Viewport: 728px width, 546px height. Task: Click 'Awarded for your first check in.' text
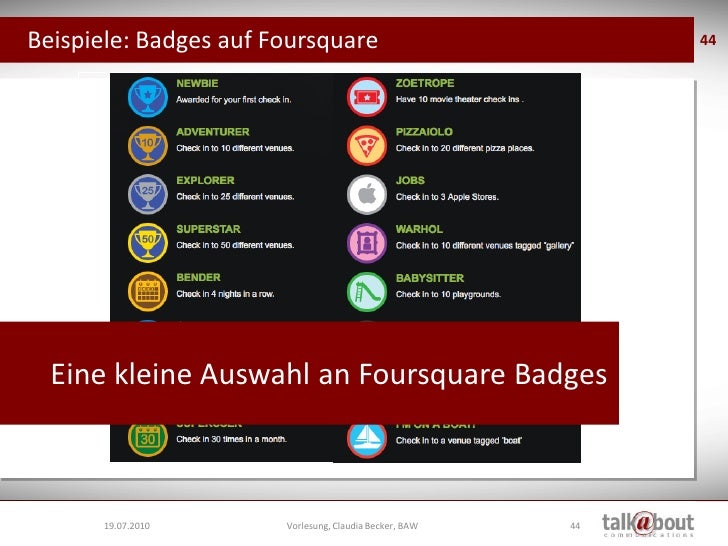pyautogui.click(x=234, y=100)
